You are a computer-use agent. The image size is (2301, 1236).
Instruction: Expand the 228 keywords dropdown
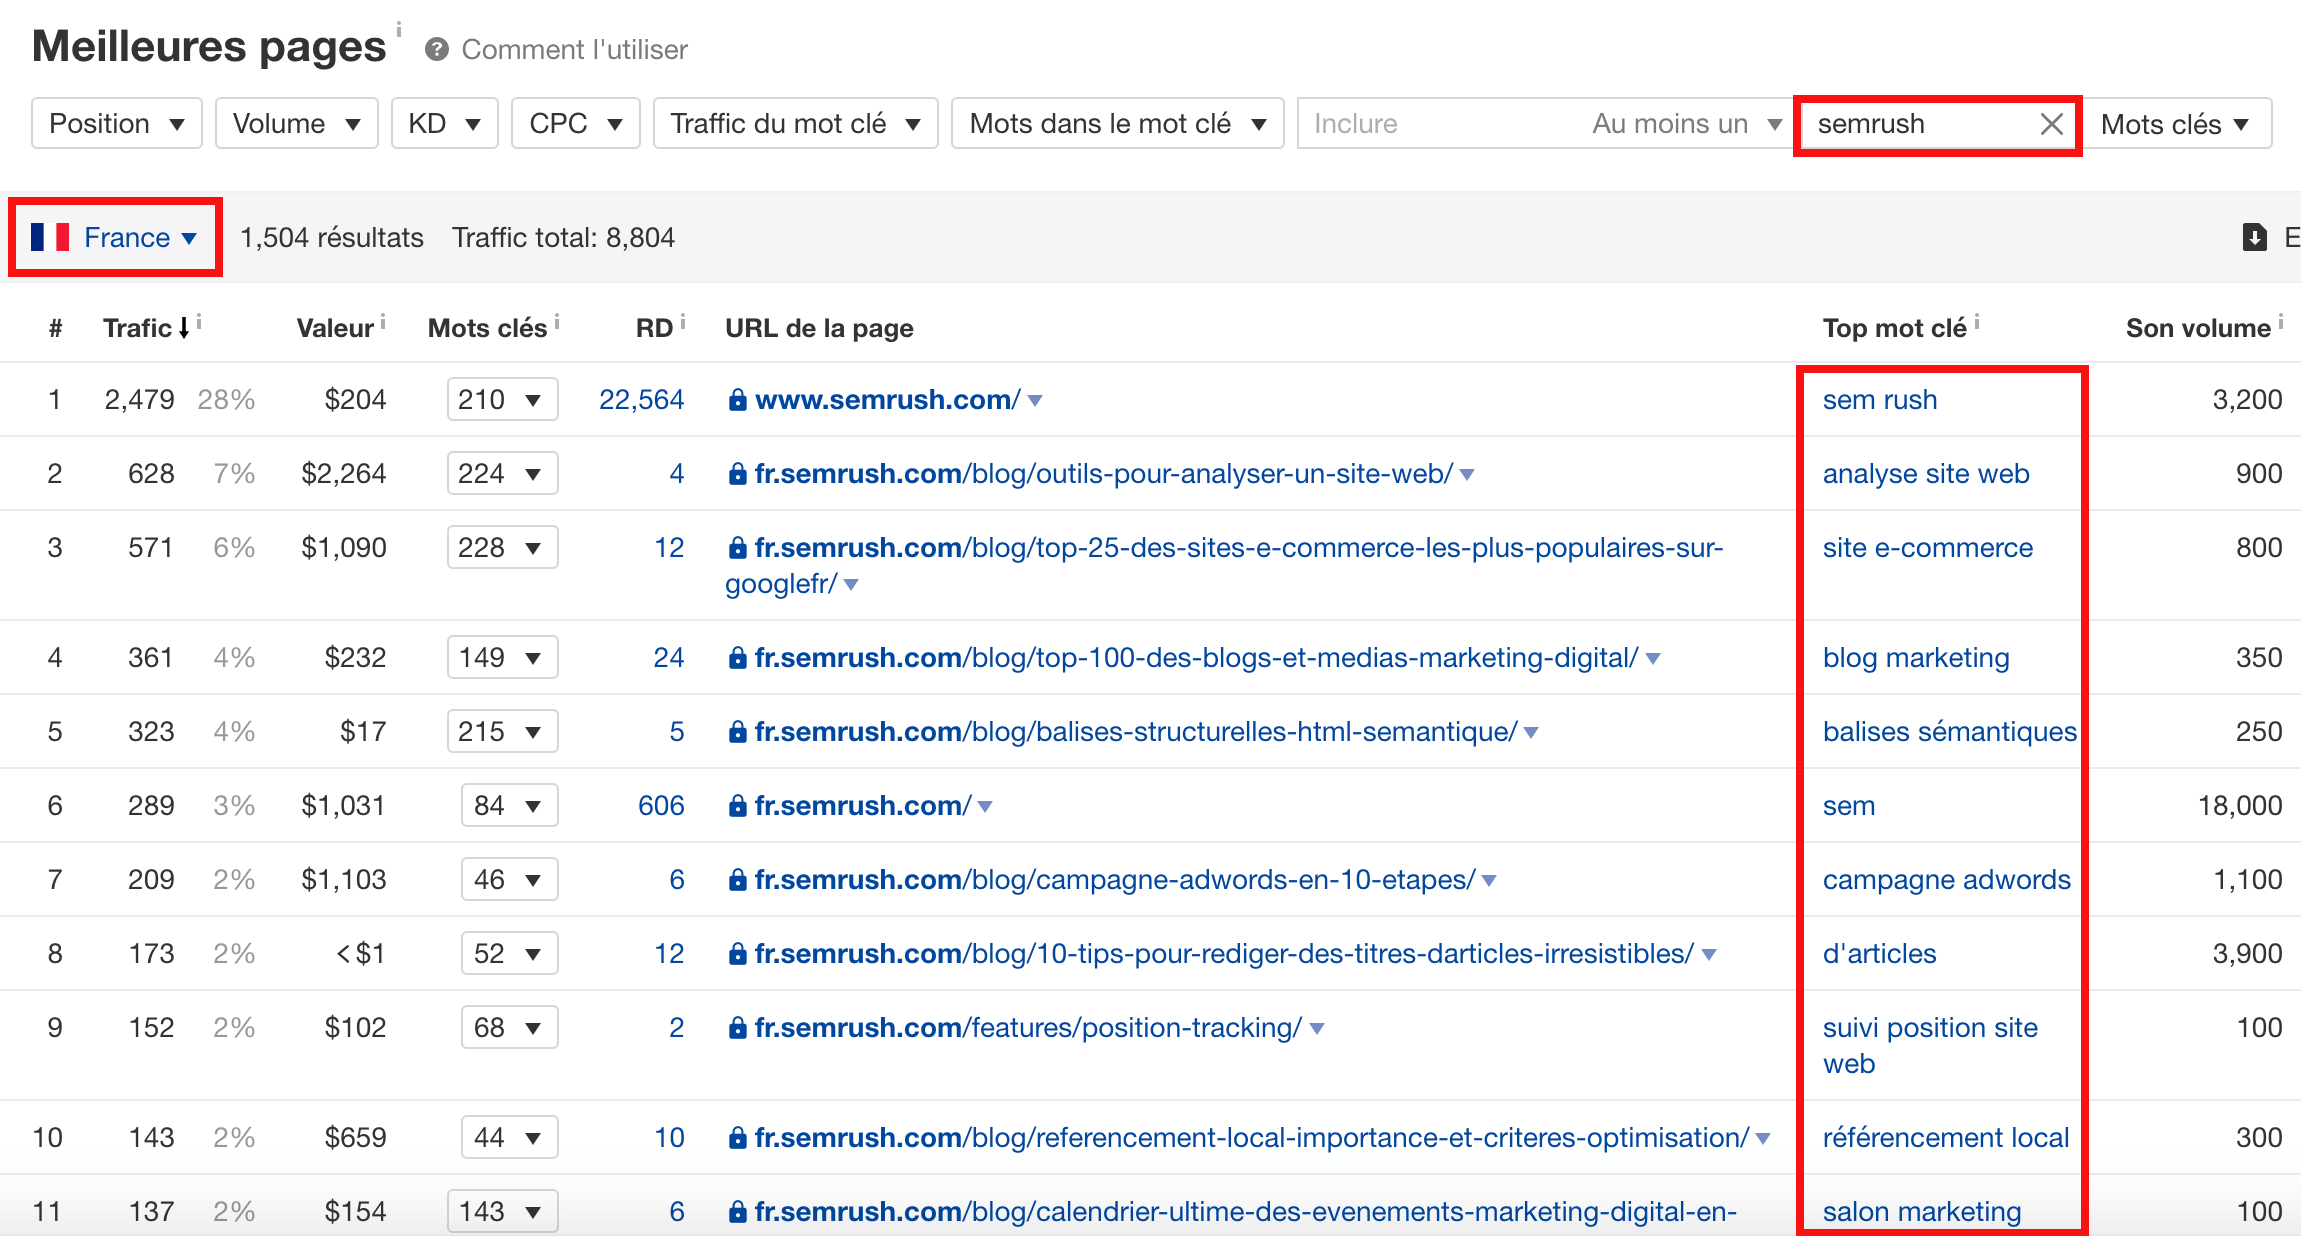click(502, 548)
